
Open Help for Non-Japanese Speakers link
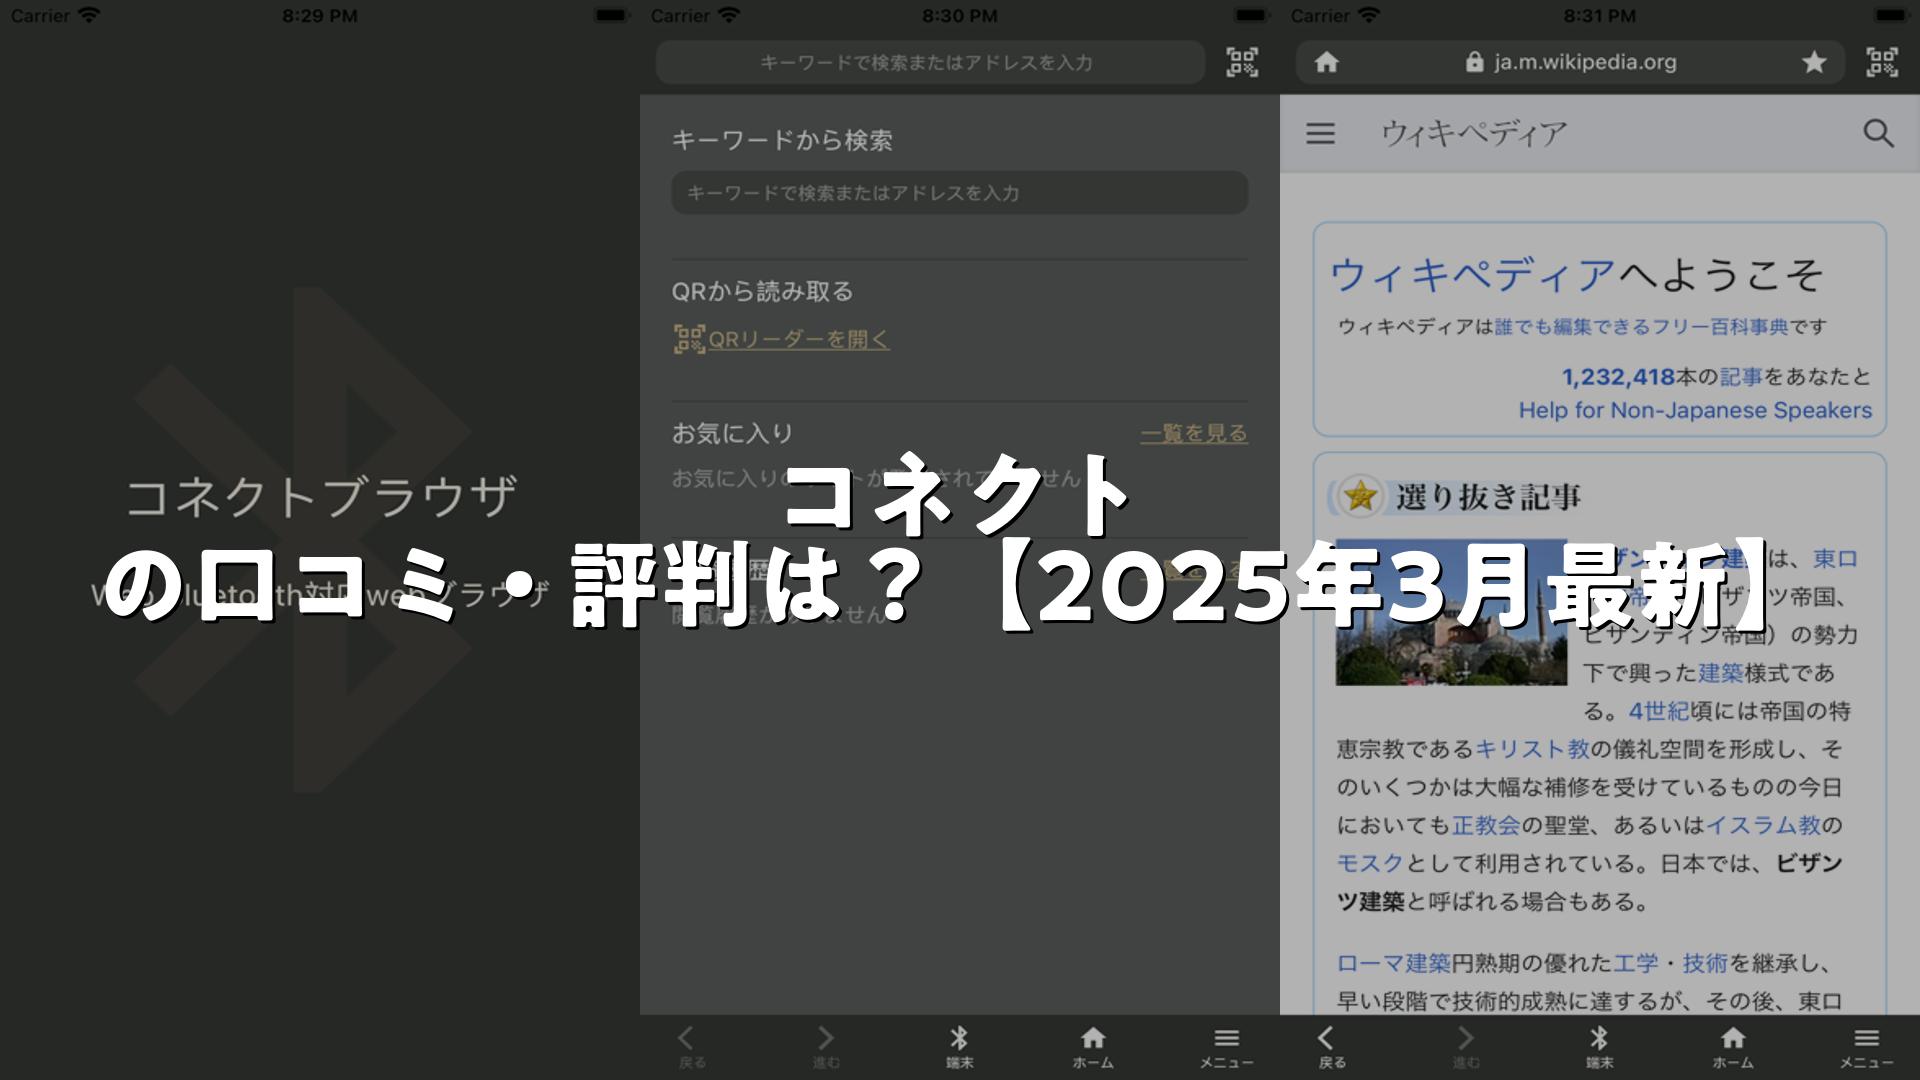tap(1695, 410)
